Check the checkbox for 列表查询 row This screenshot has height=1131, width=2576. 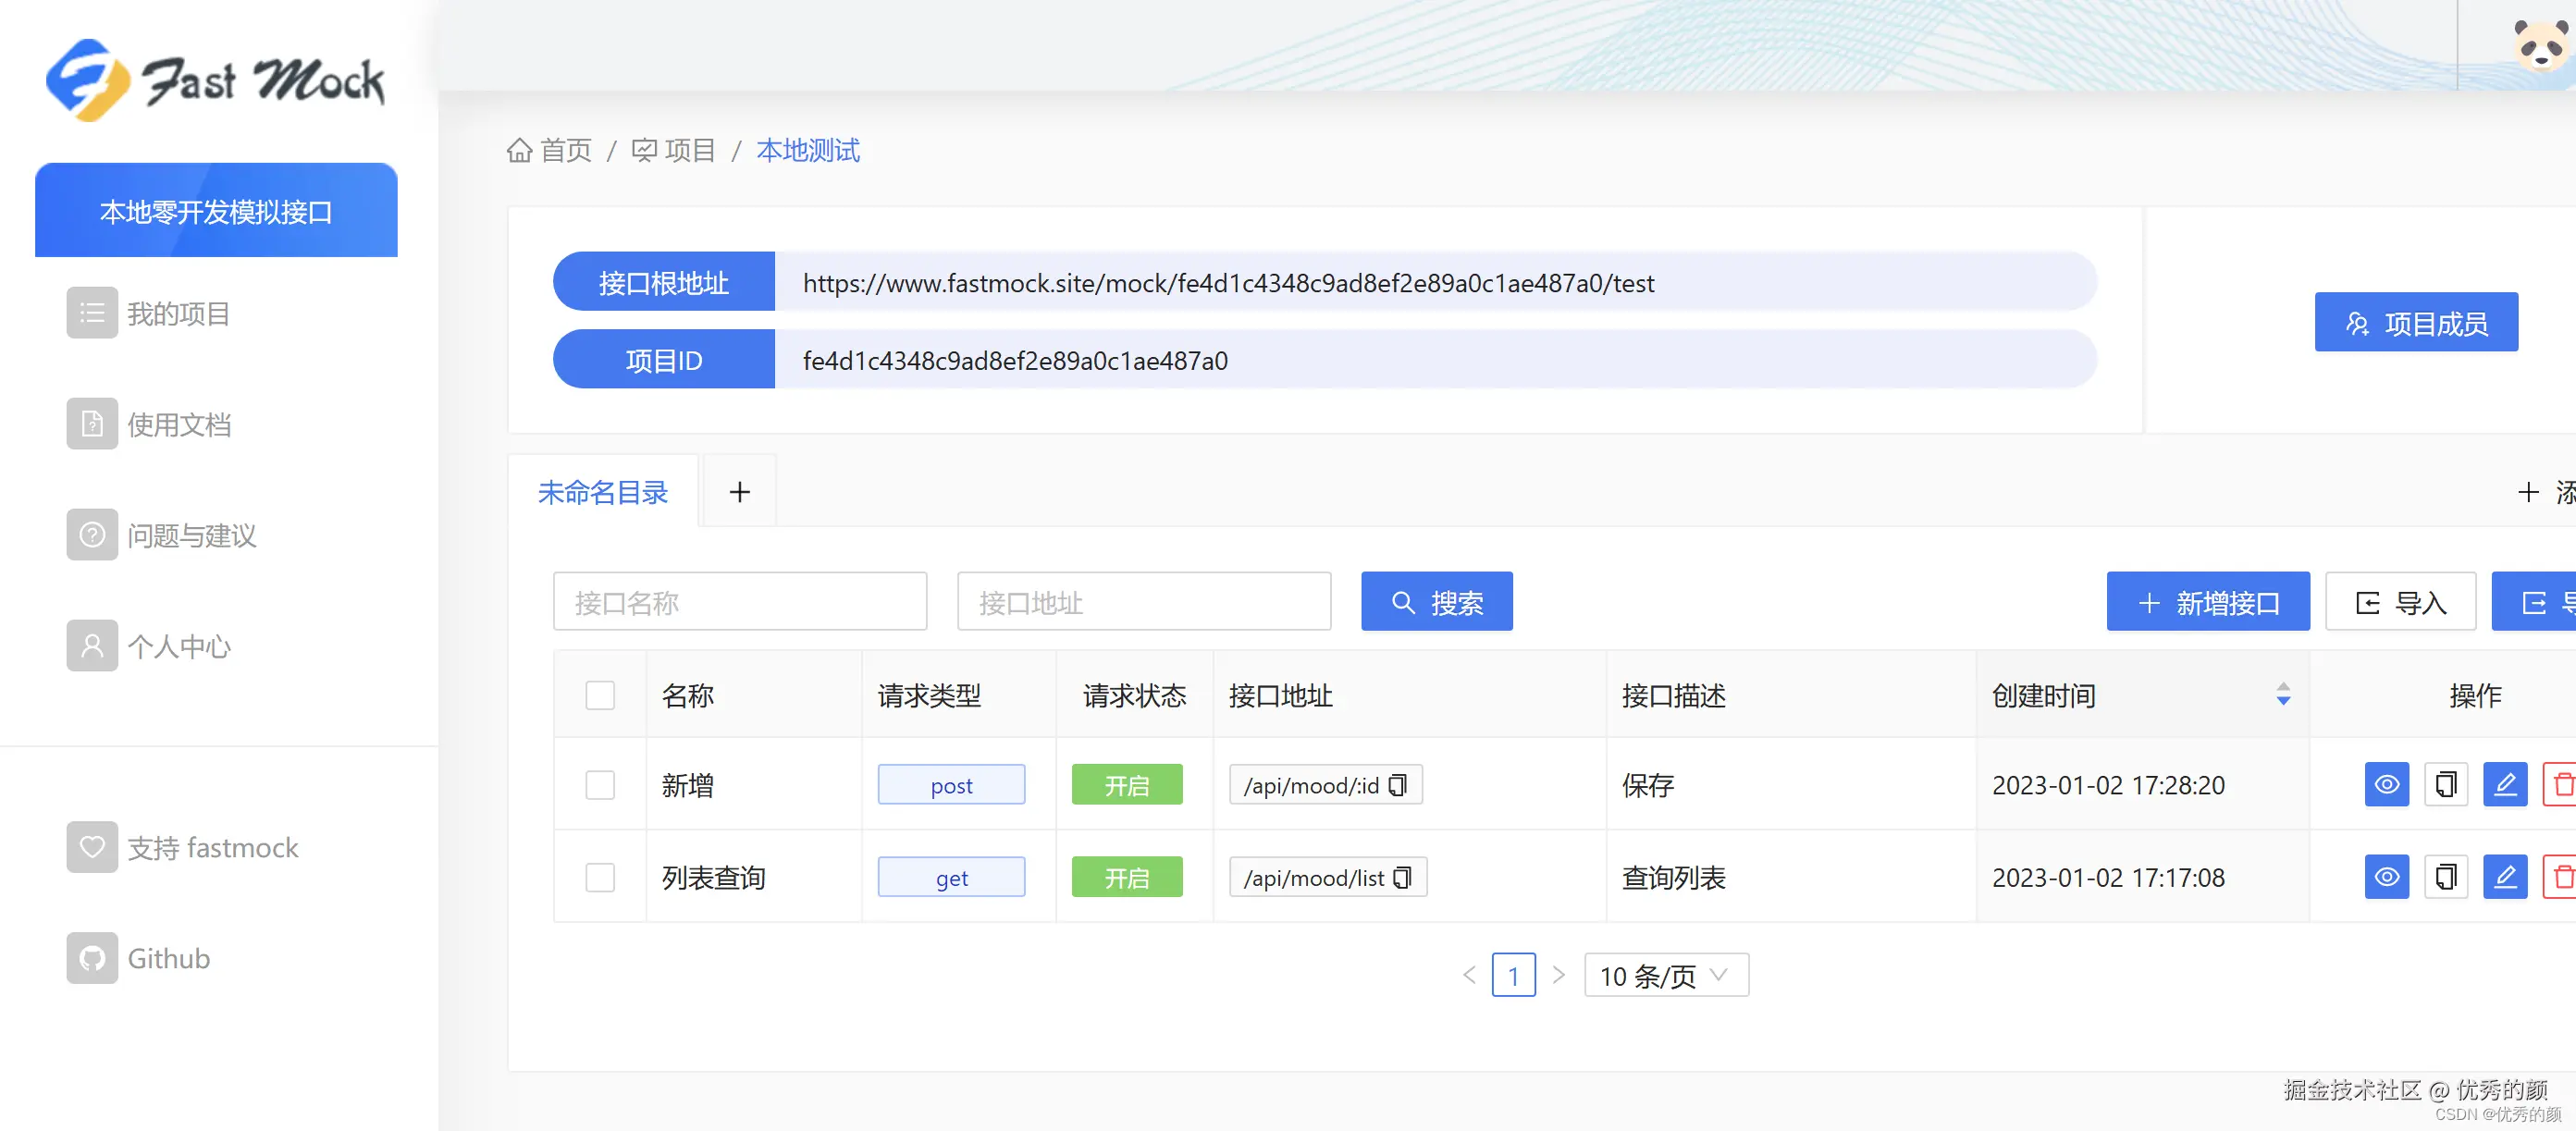pyautogui.click(x=600, y=877)
